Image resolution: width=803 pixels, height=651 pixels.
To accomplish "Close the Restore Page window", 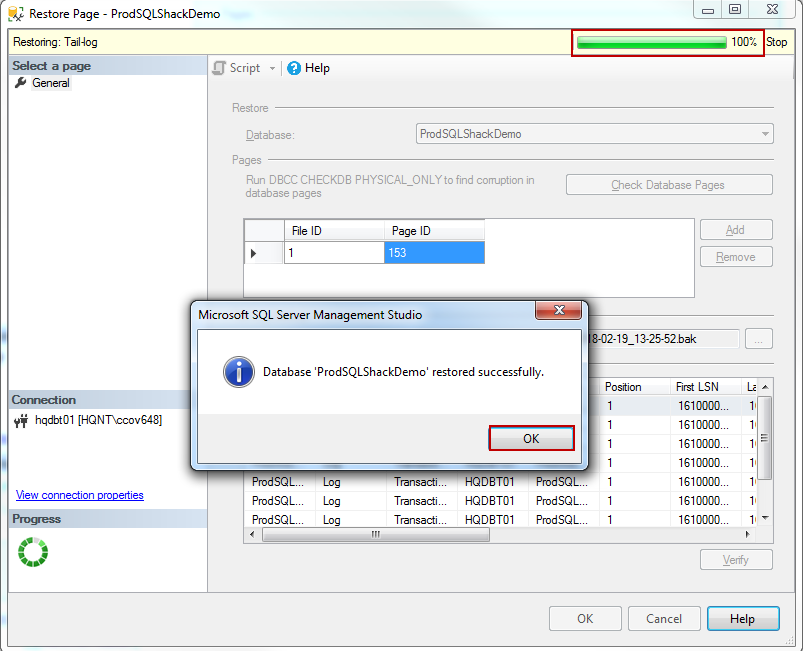I will (x=772, y=9).
